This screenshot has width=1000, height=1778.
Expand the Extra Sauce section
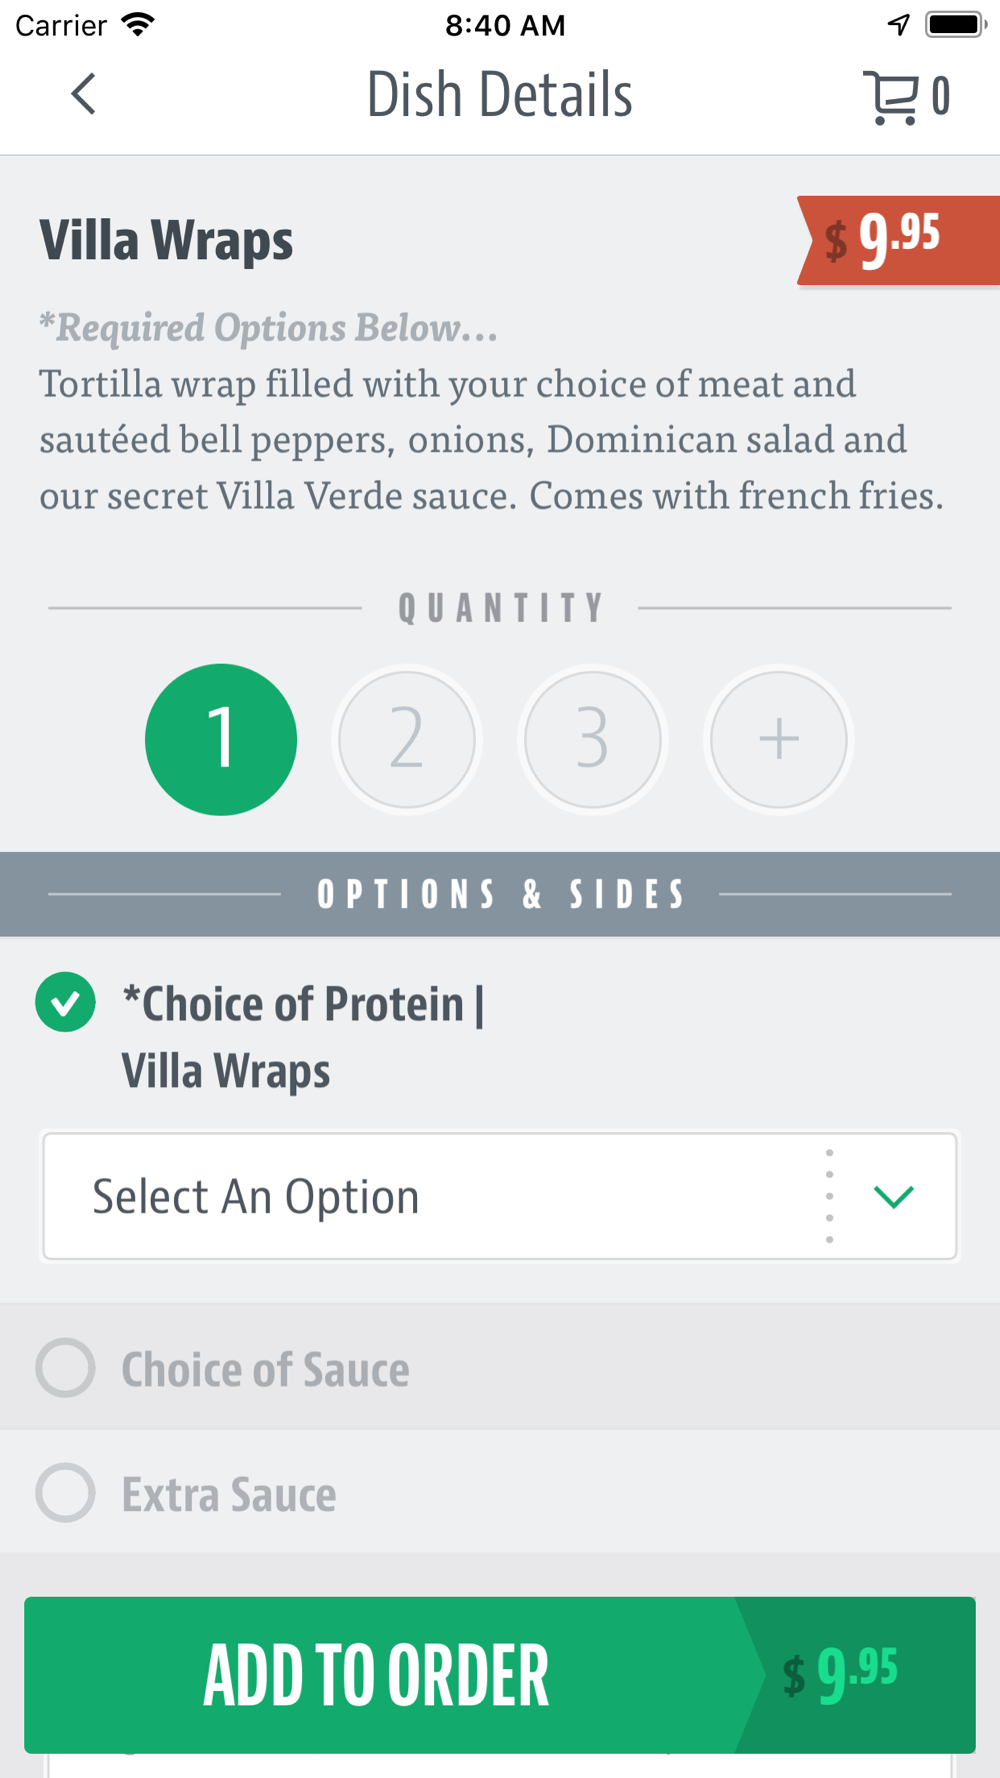(230, 1495)
